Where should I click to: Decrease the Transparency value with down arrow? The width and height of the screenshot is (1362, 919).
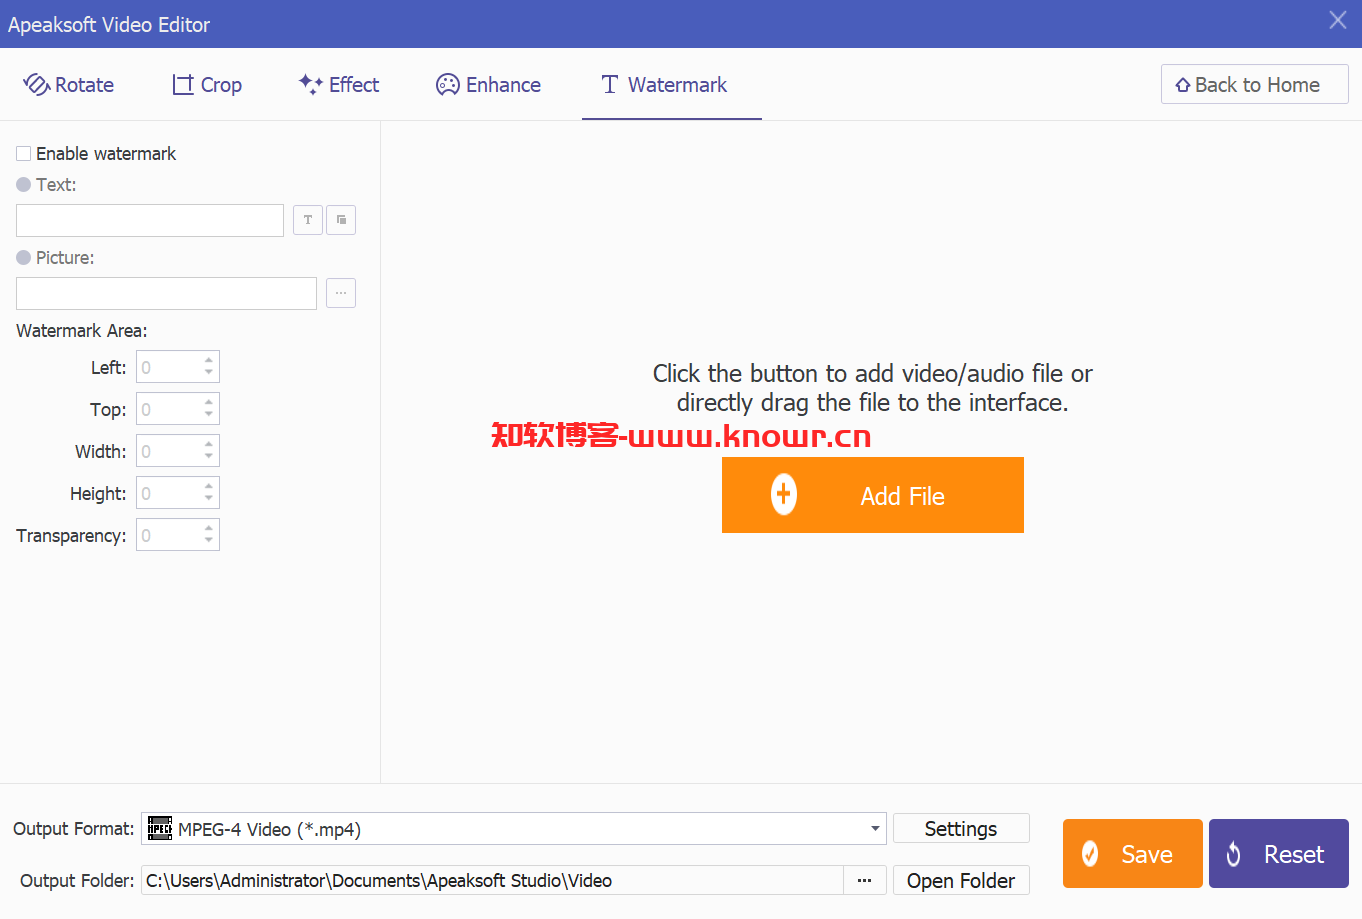(x=209, y=541)
